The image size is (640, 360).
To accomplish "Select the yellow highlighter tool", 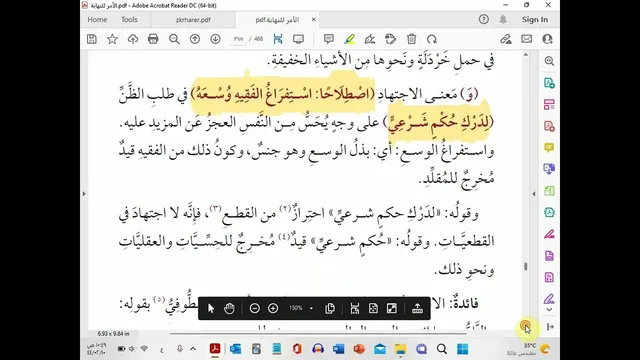I will (349, 39).
